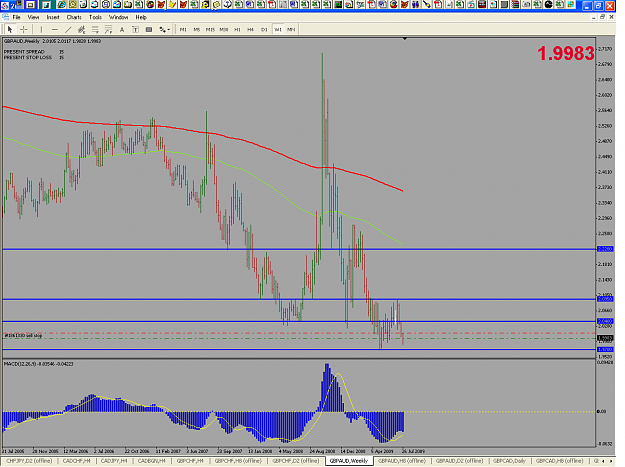This screenshot has width=625, height=467.
Task: Switch to CHFJPY,D2 (offline) chart tab
Action: [x=29, y=461]
